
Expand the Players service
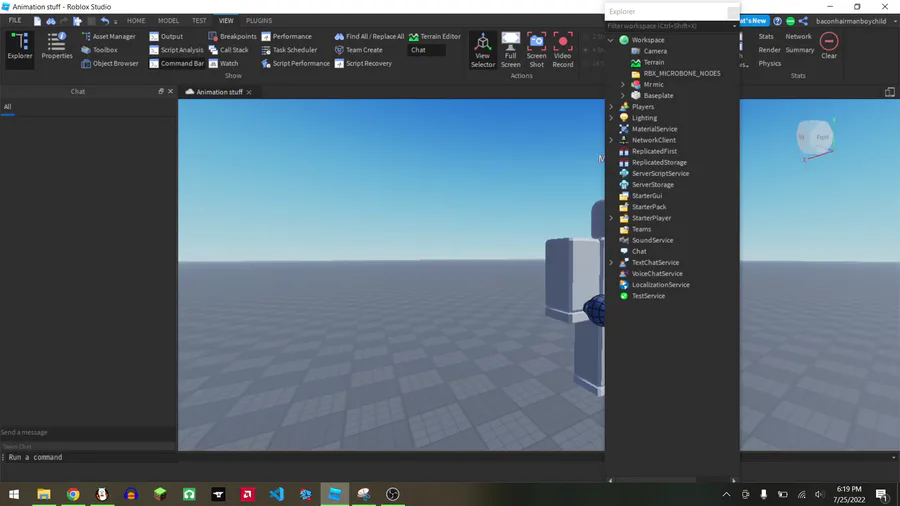tap(611, 107)
